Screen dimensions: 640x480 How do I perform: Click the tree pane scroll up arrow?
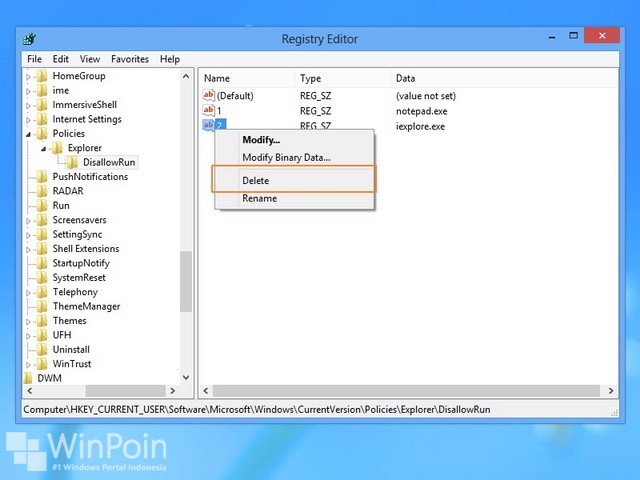coord(186,76)
